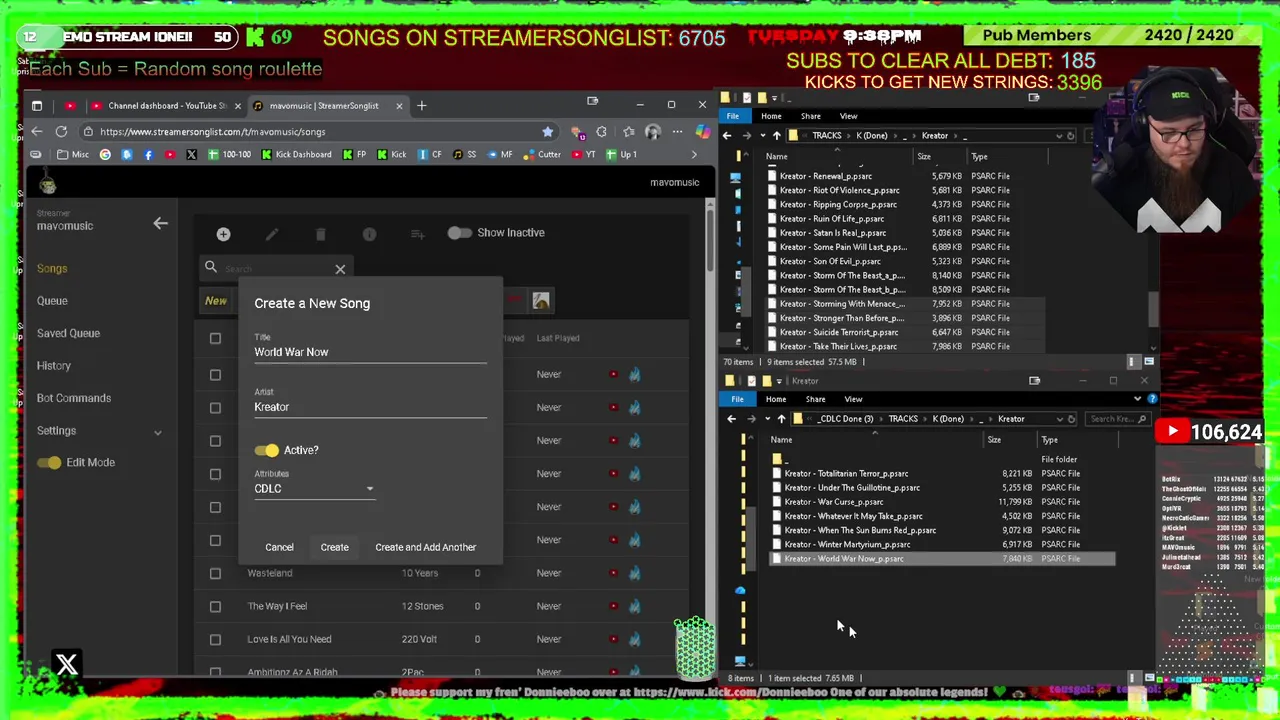
Task: Open View tab in lower Explorer
Action: tap(853, 399)
